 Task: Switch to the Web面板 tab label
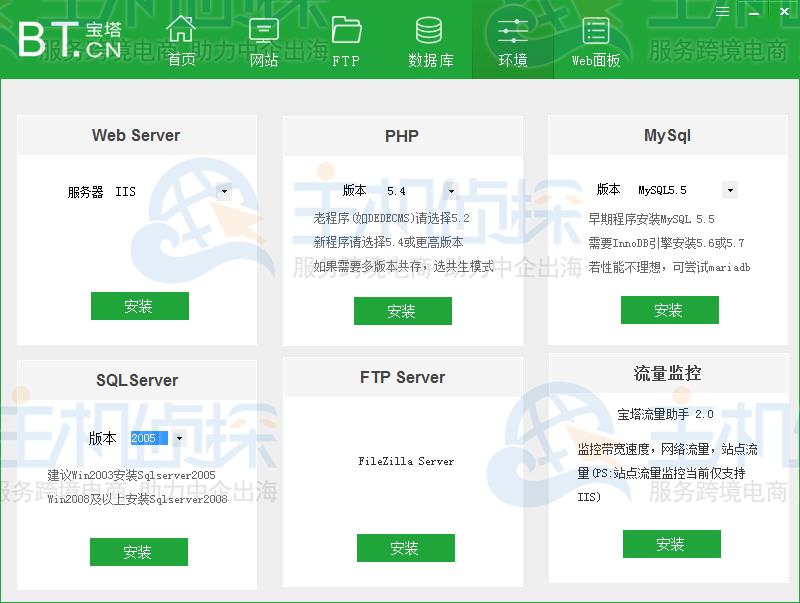(x=596, y=60)
